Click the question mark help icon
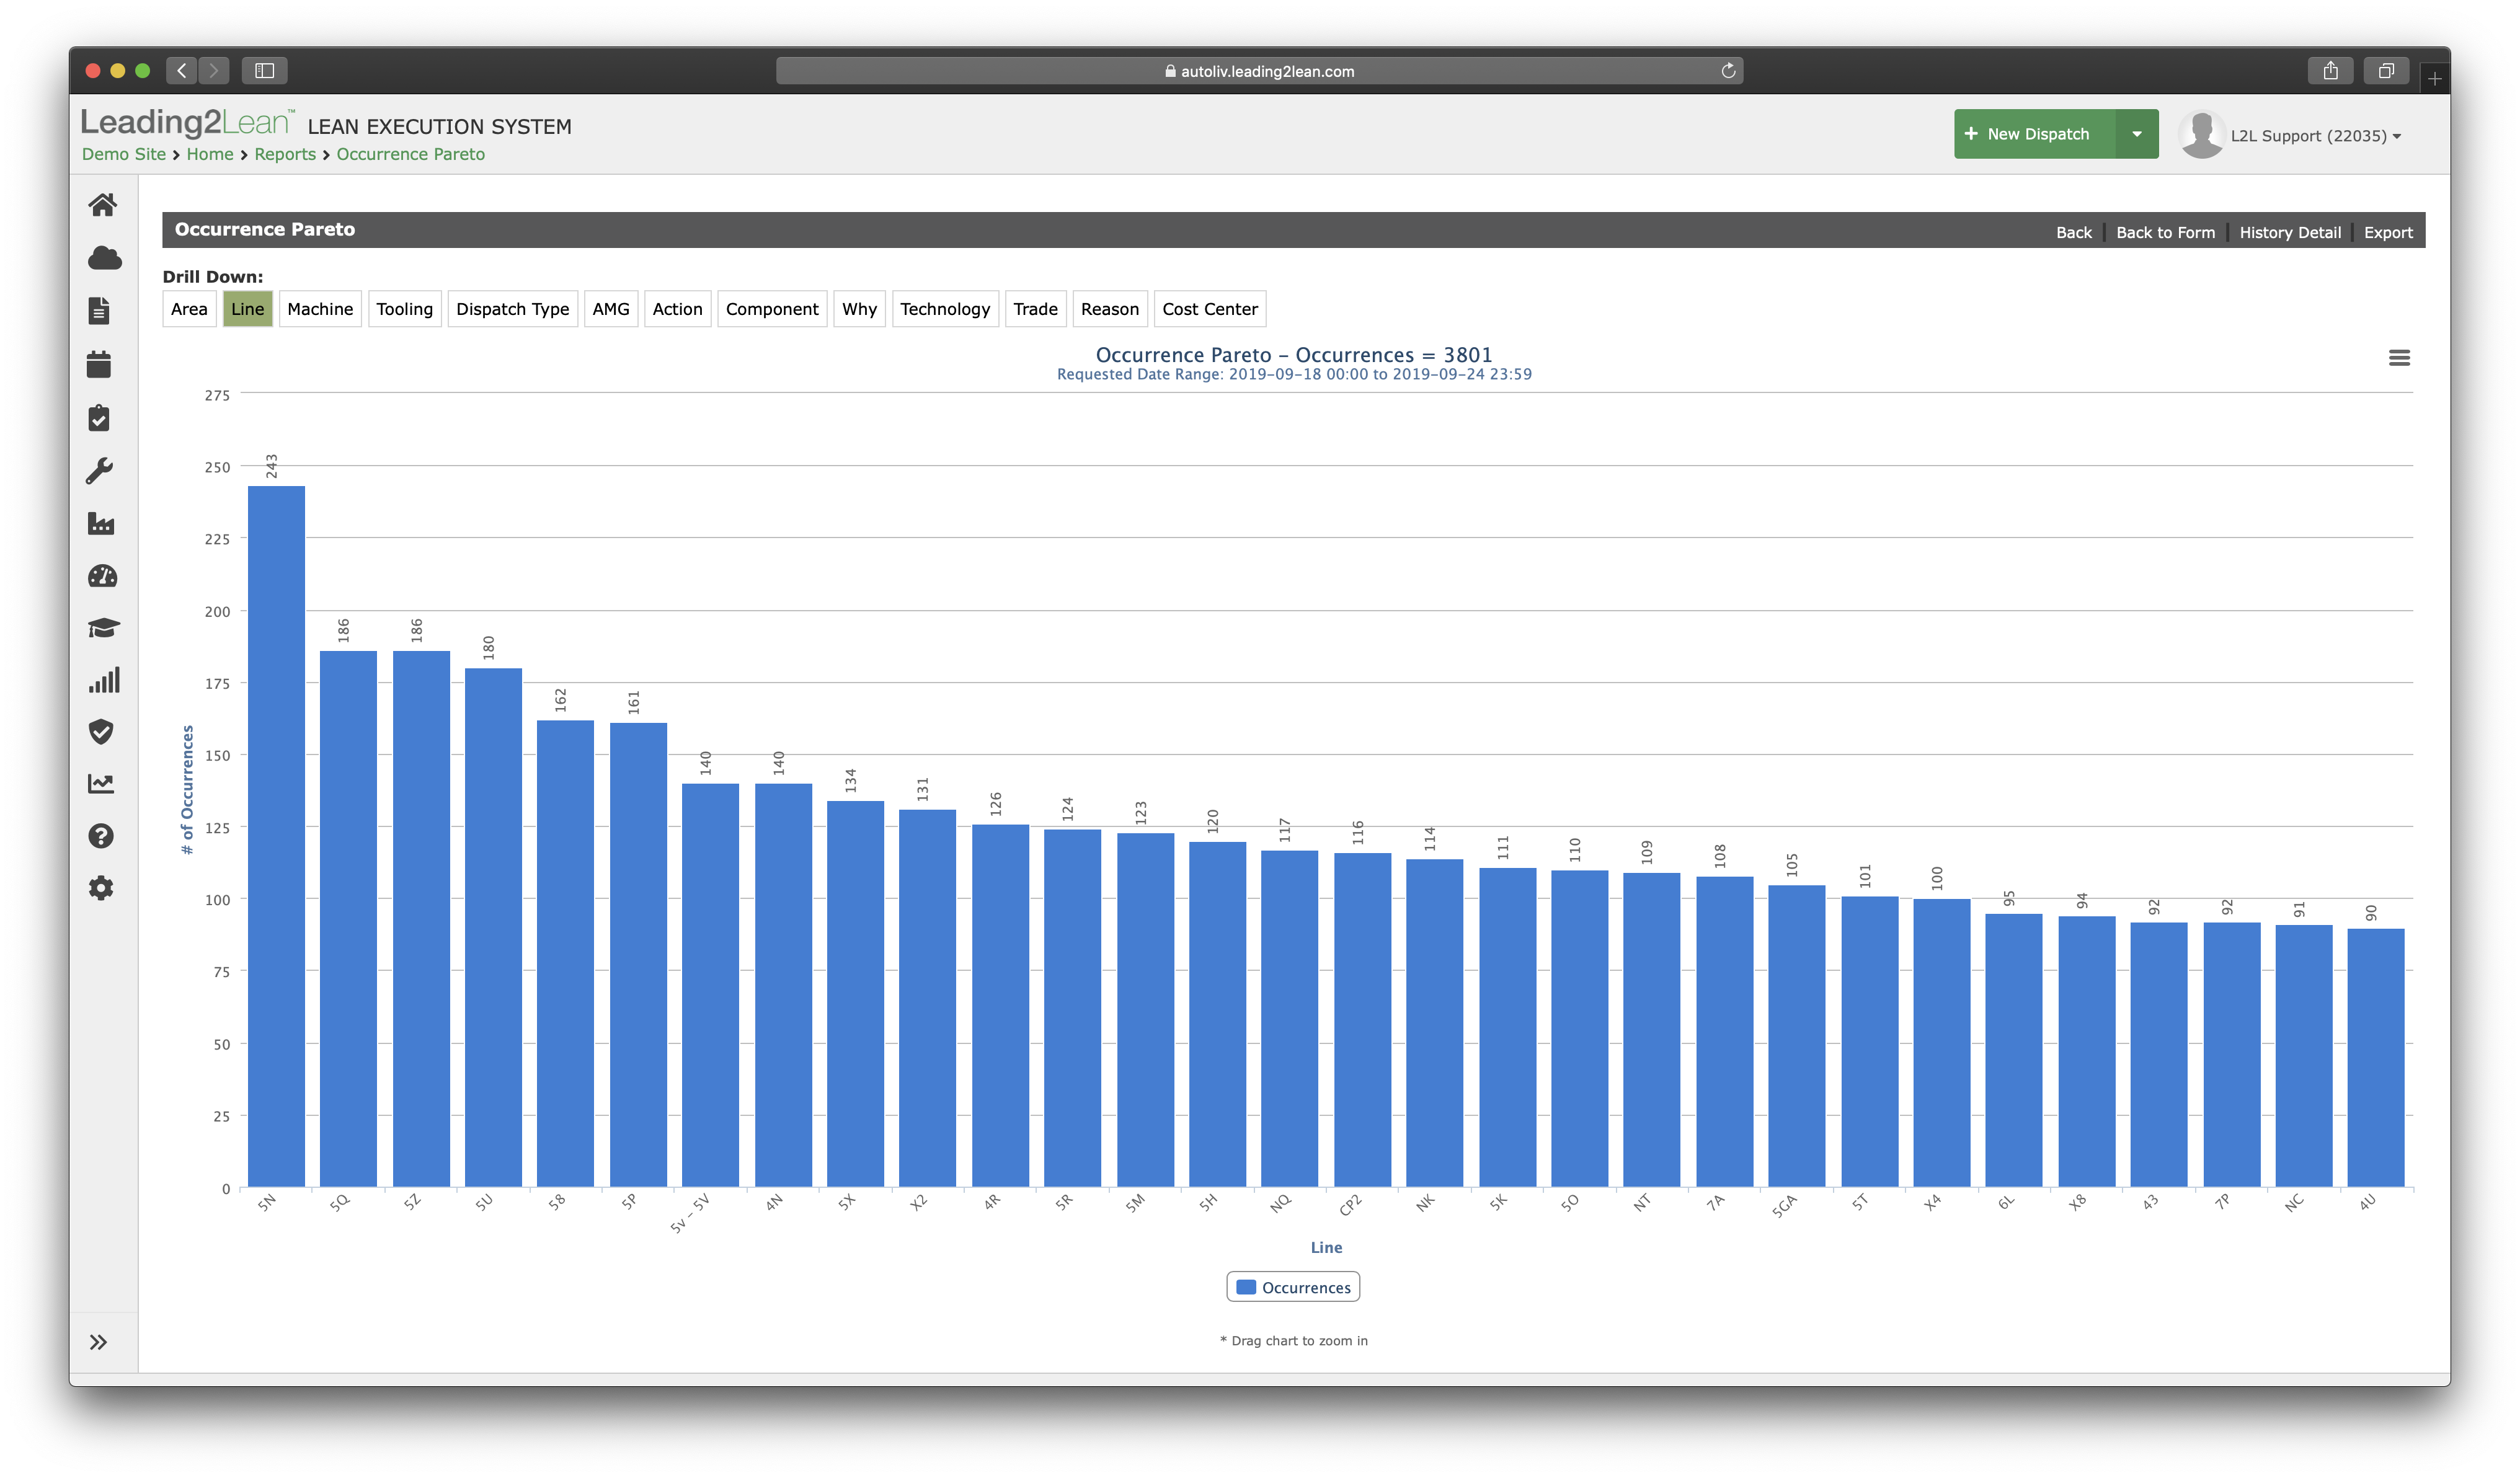This screenshot has height=1478, width=2520. (101, 836)
